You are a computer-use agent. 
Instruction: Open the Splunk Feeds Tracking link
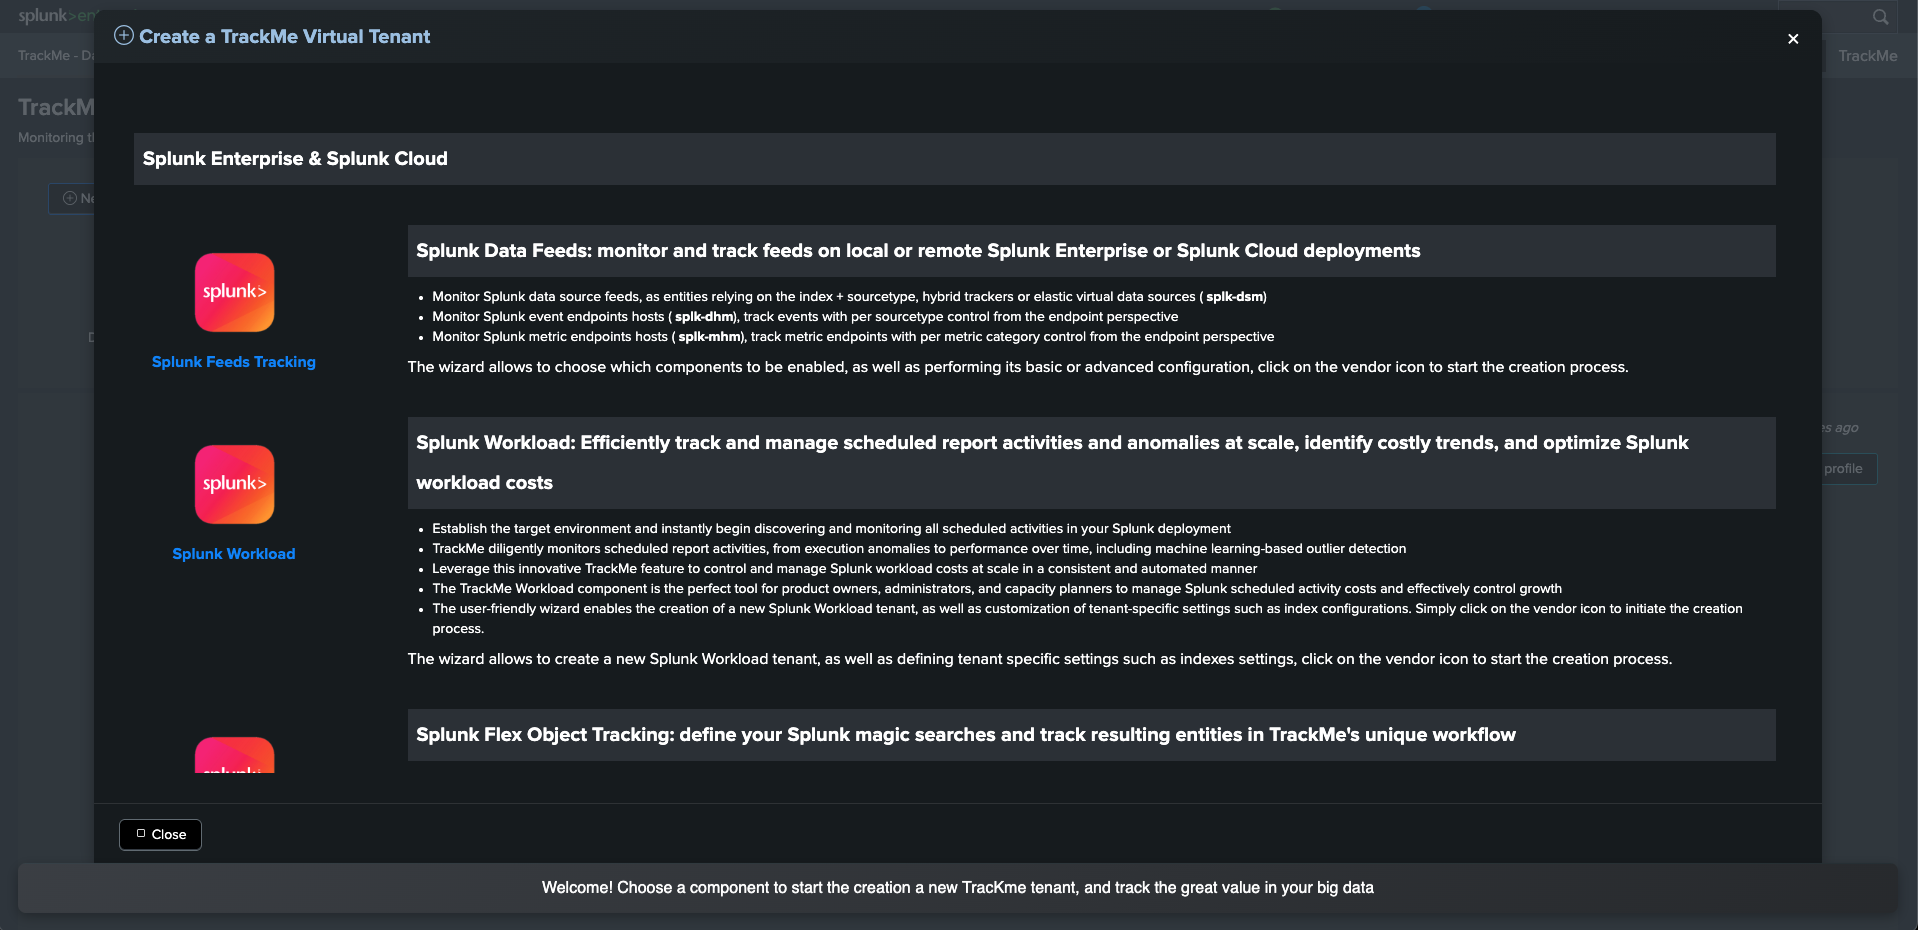coord(234,362)
